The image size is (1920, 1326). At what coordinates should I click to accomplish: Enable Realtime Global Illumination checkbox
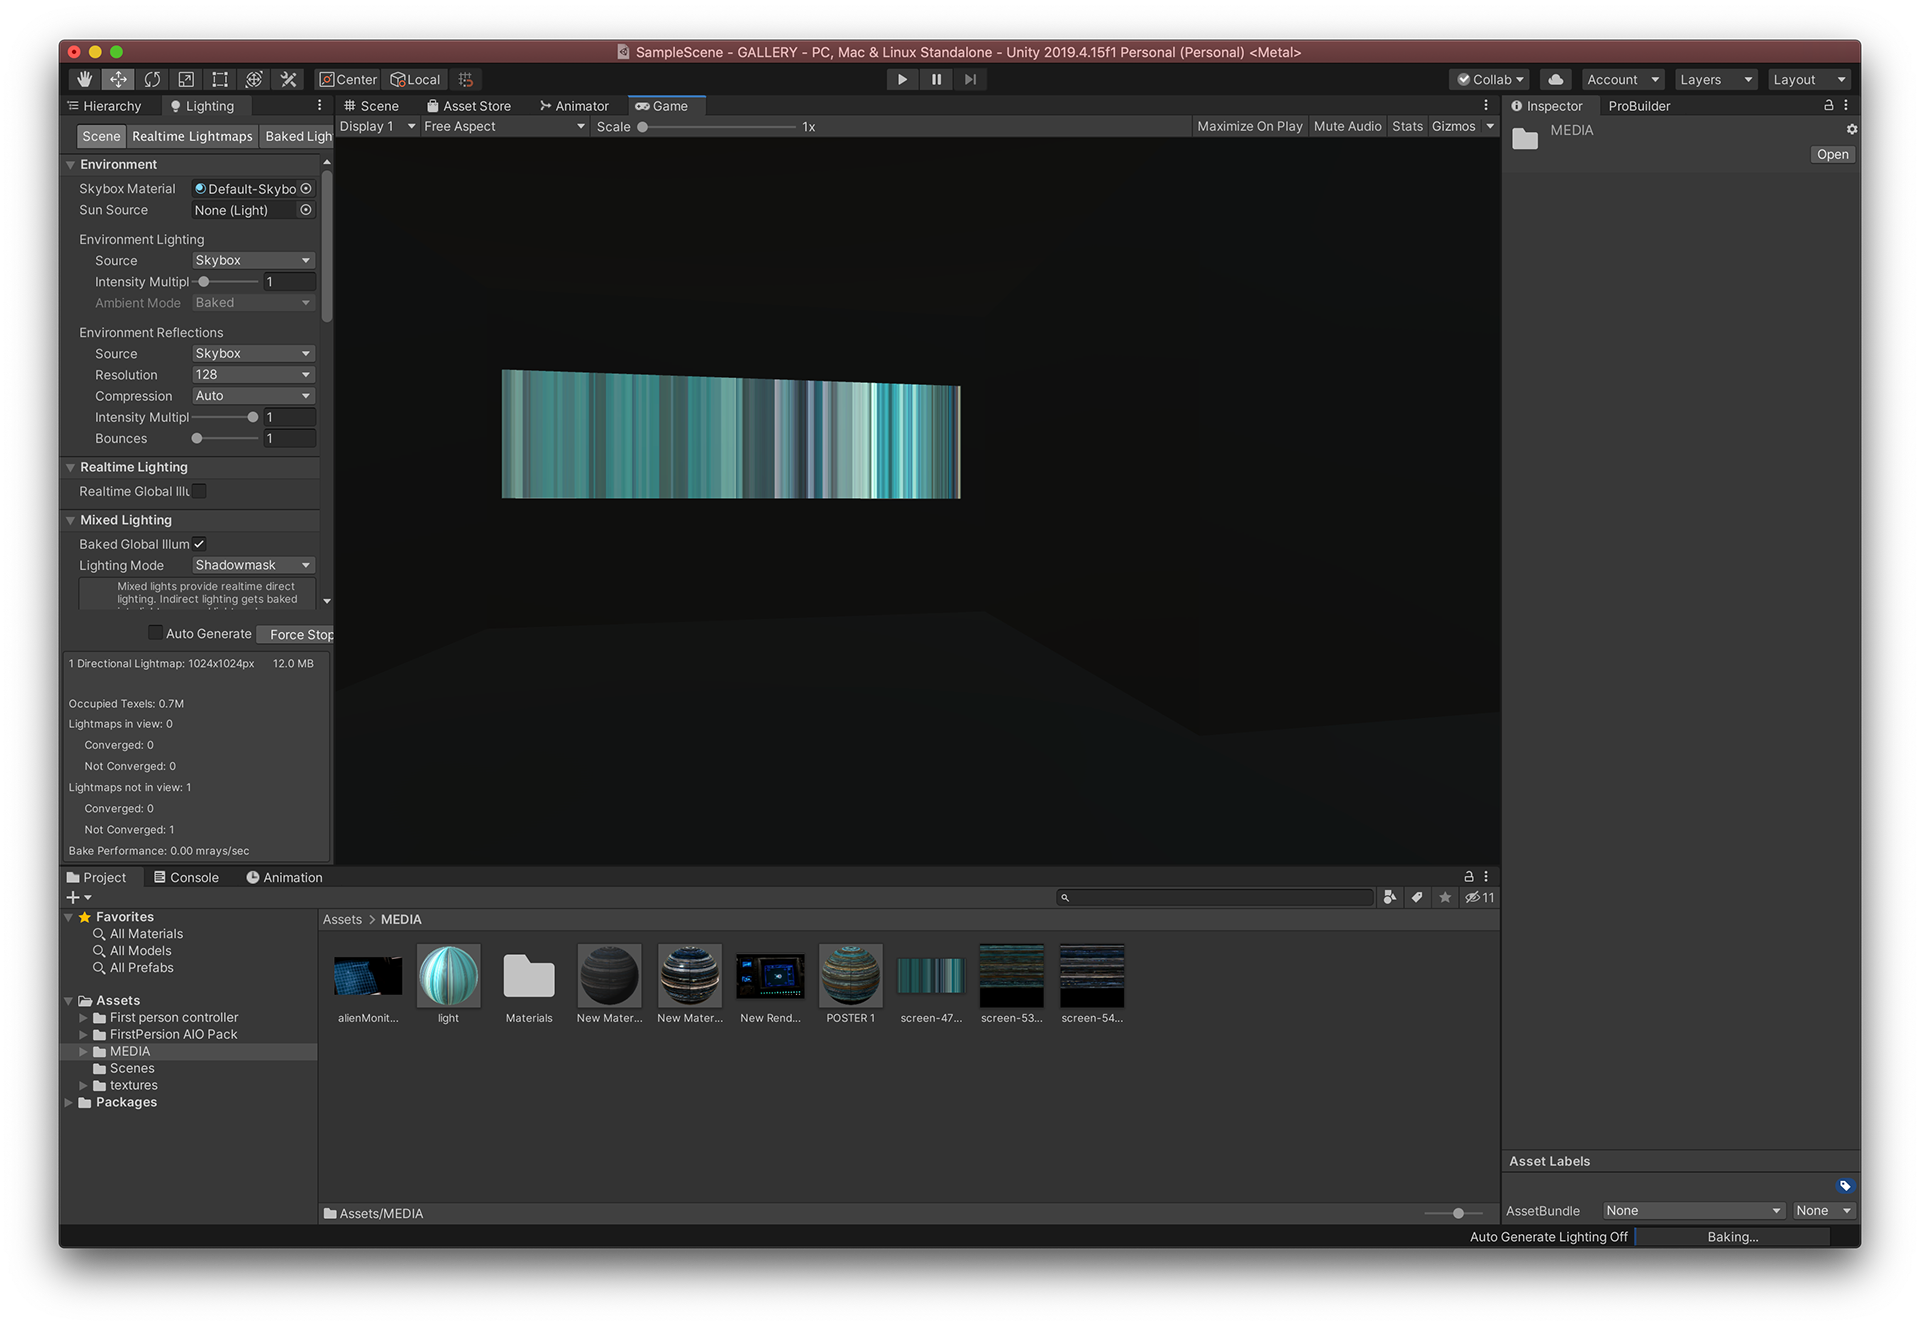coord(199,491)
